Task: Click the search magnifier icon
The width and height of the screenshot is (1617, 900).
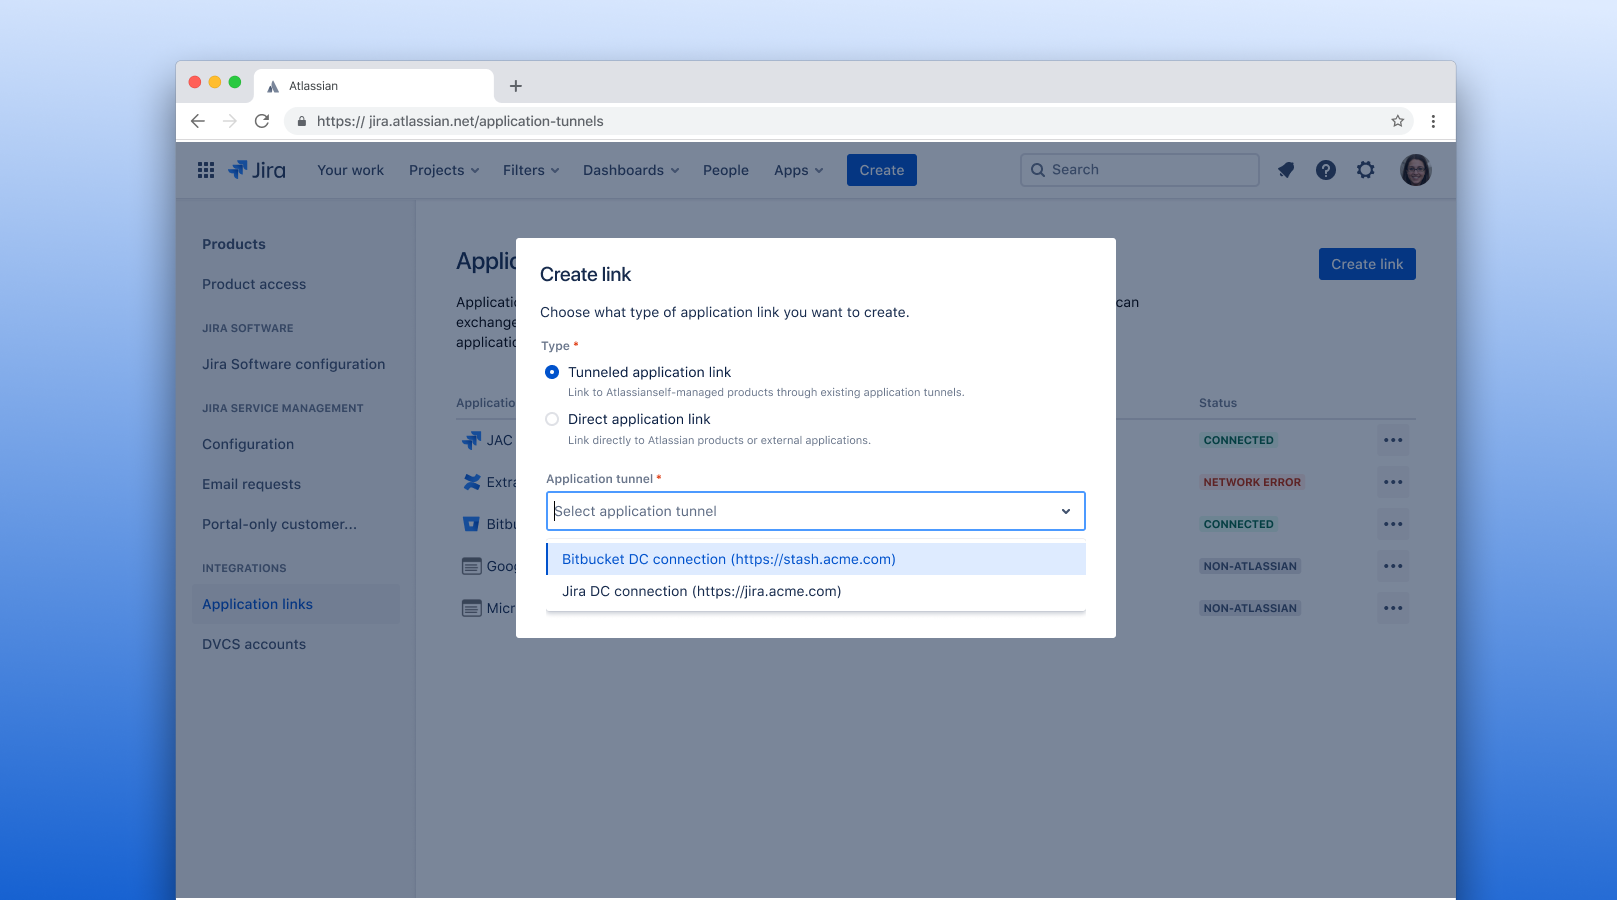Action: (1038, 170)
